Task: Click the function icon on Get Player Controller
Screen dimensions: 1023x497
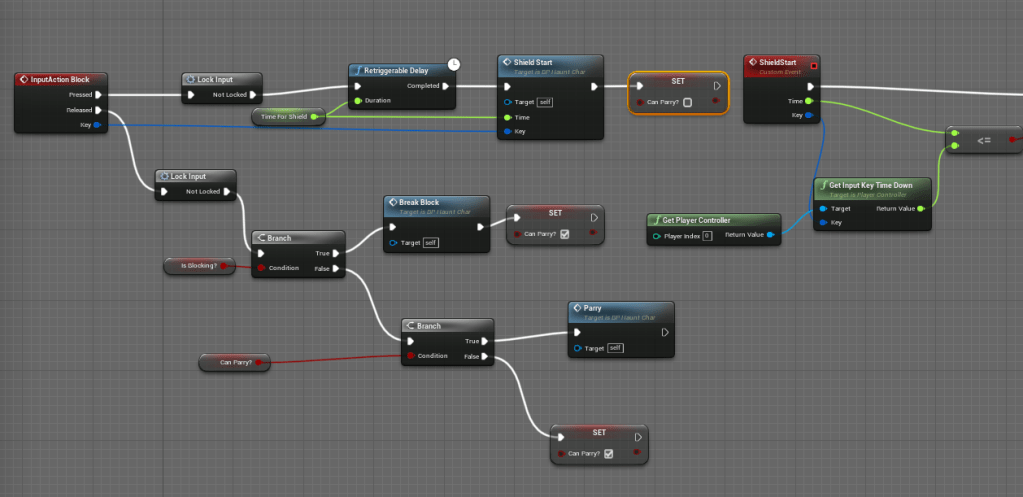Action: (x=655, y=220)
